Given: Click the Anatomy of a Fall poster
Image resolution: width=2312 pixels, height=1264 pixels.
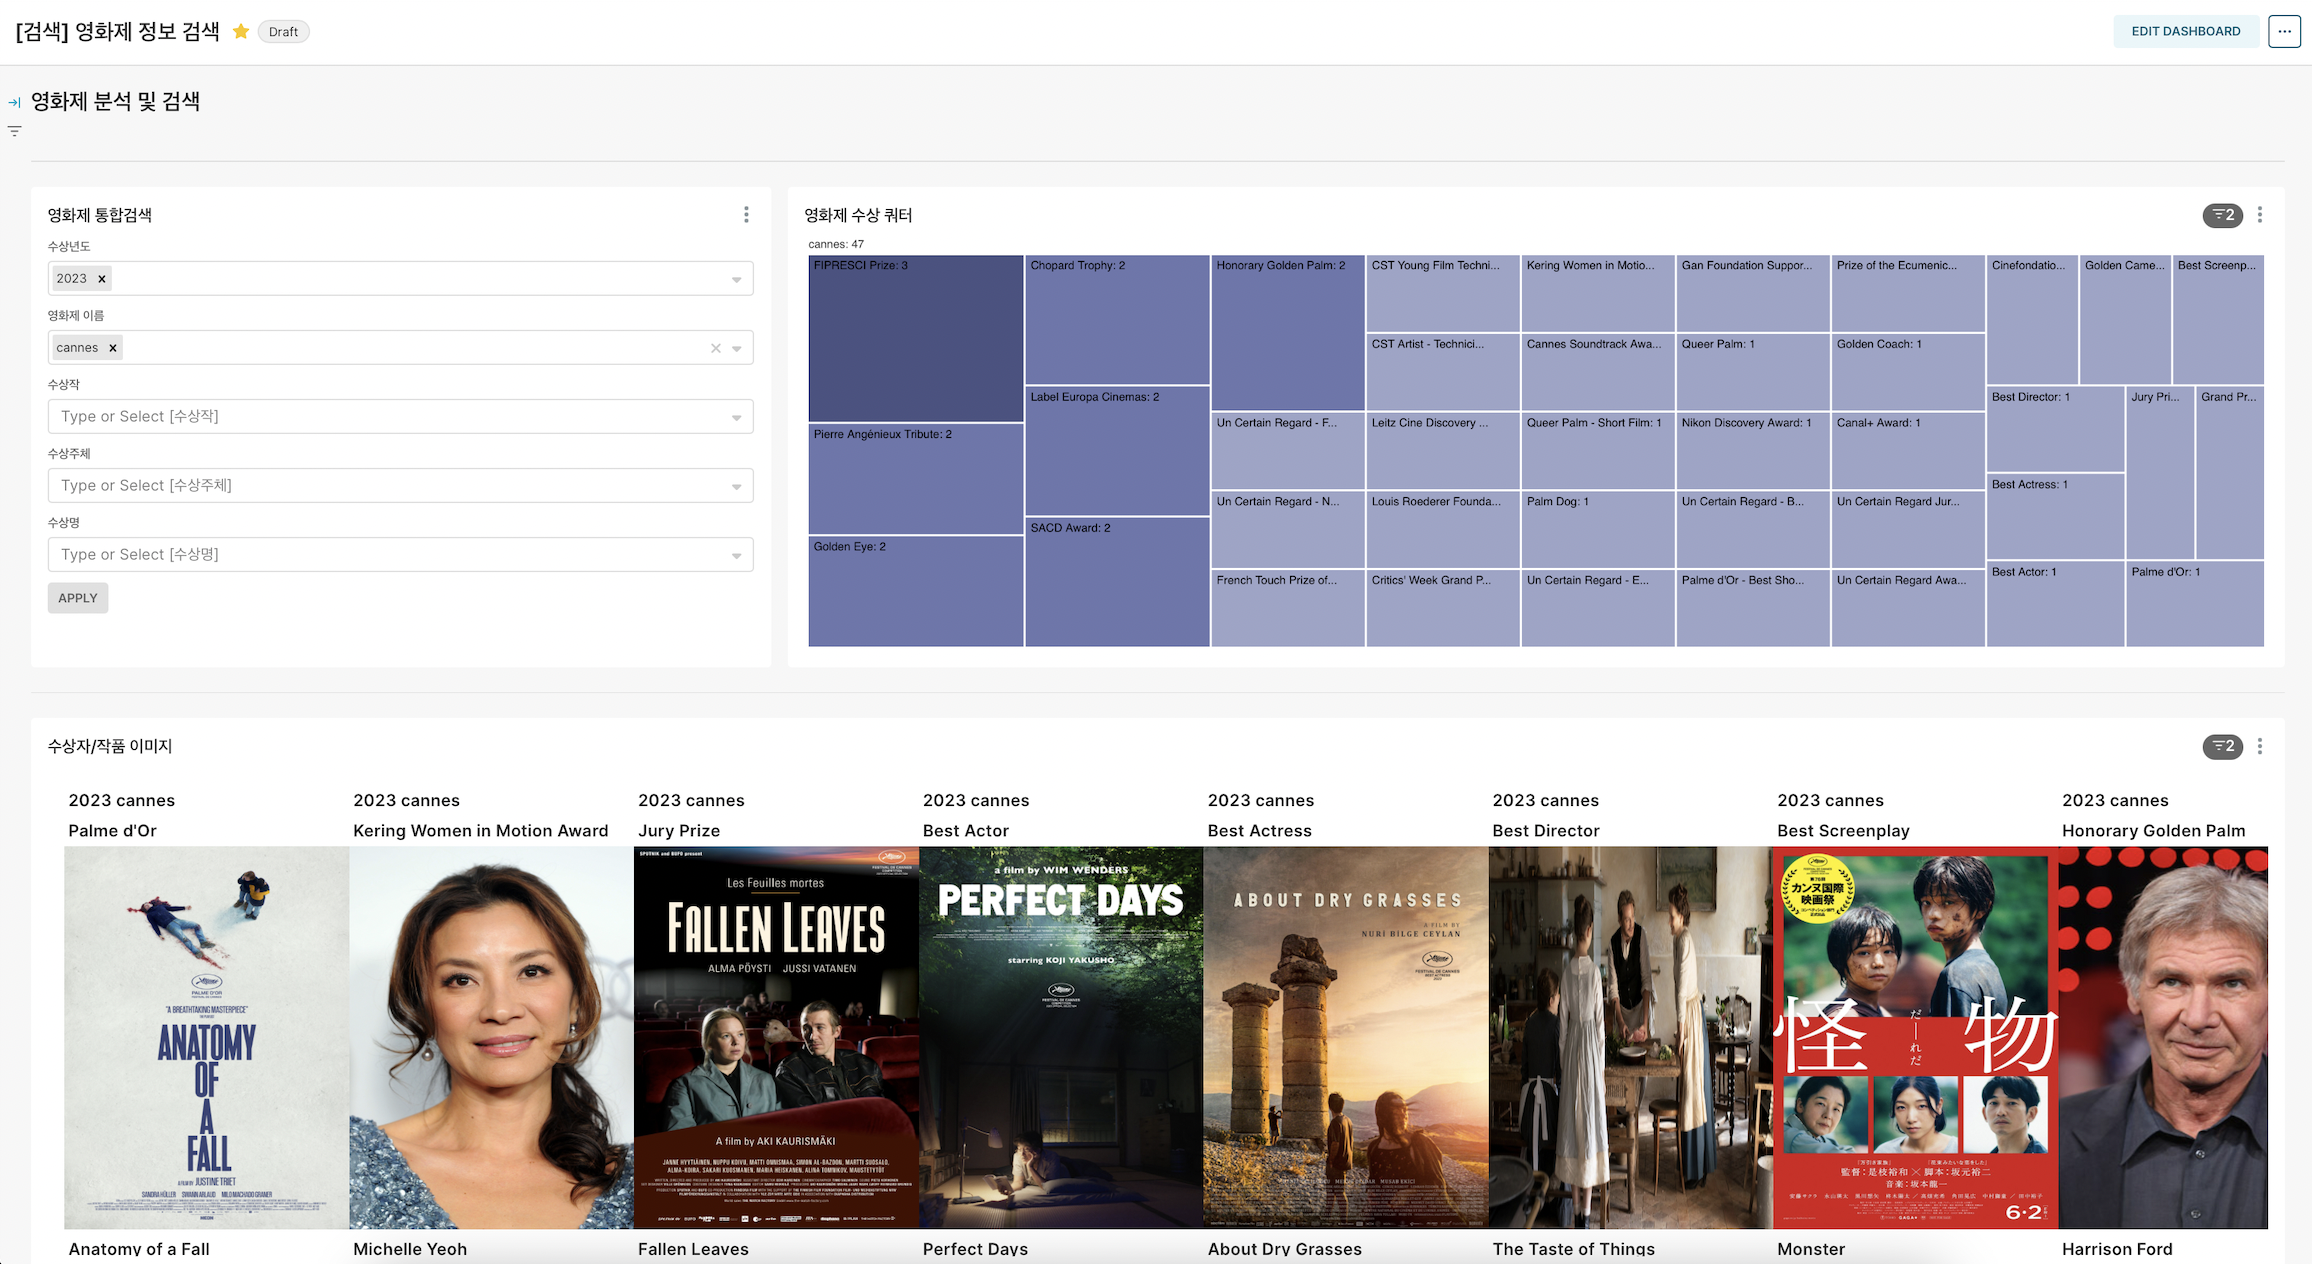Looking at the screenshot, I should click(207, 1038).
